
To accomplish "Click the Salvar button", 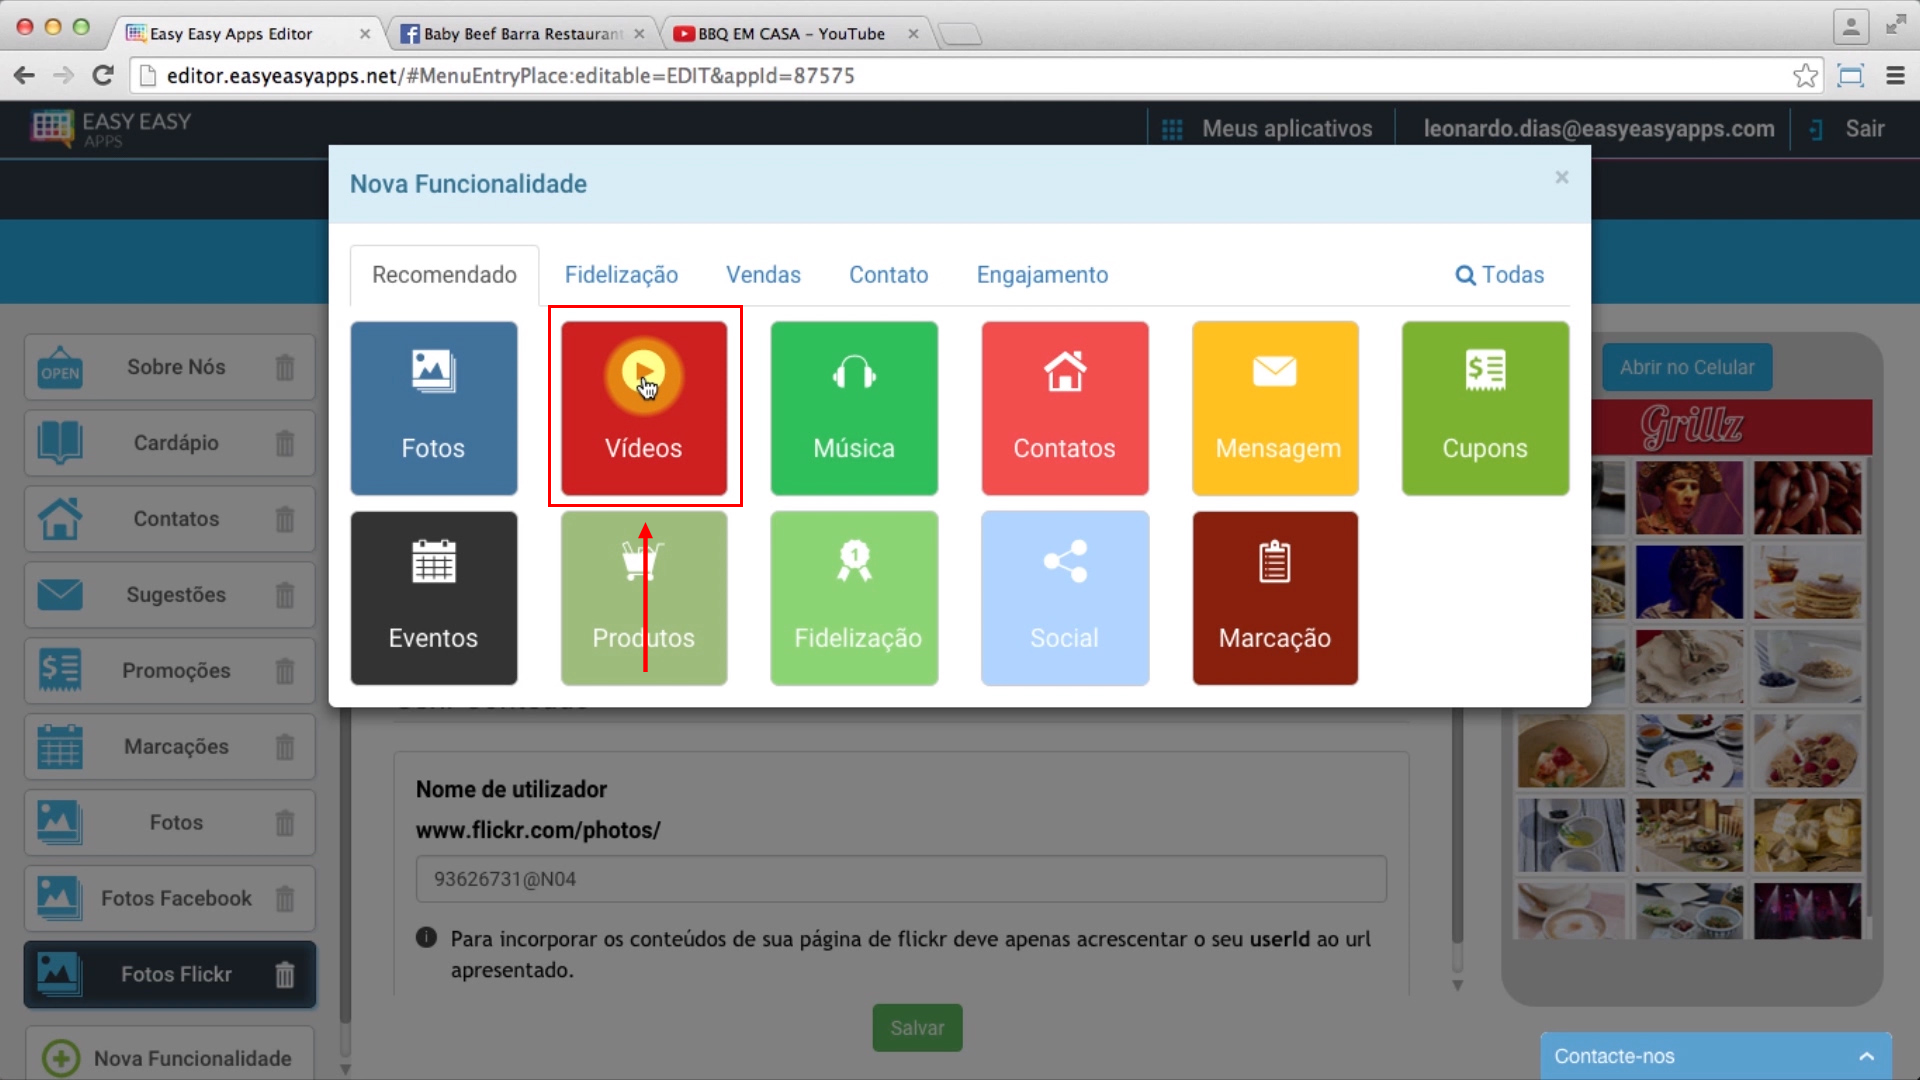I will (916, 1027).
